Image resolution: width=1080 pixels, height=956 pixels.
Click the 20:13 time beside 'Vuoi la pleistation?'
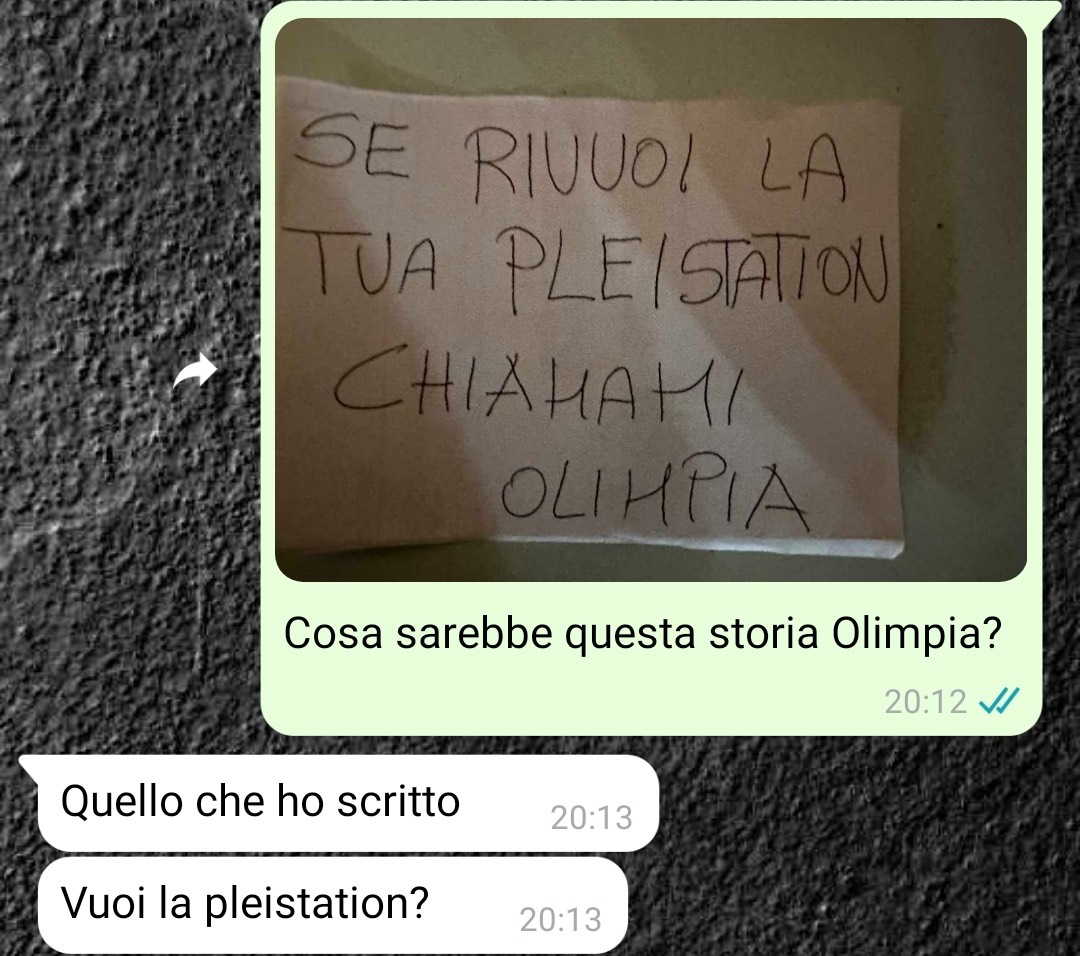click(x=560, y=919)
